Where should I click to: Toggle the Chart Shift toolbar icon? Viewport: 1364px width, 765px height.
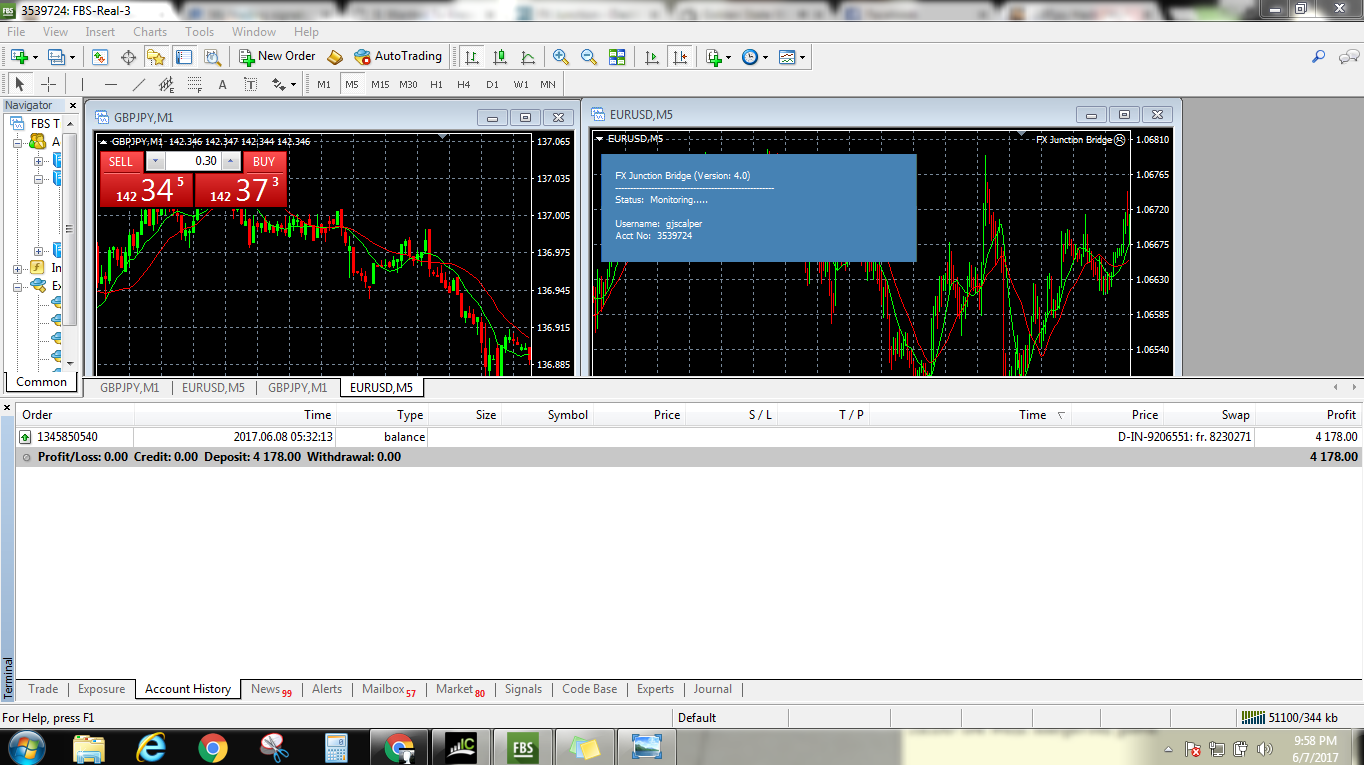coord(680,57)
